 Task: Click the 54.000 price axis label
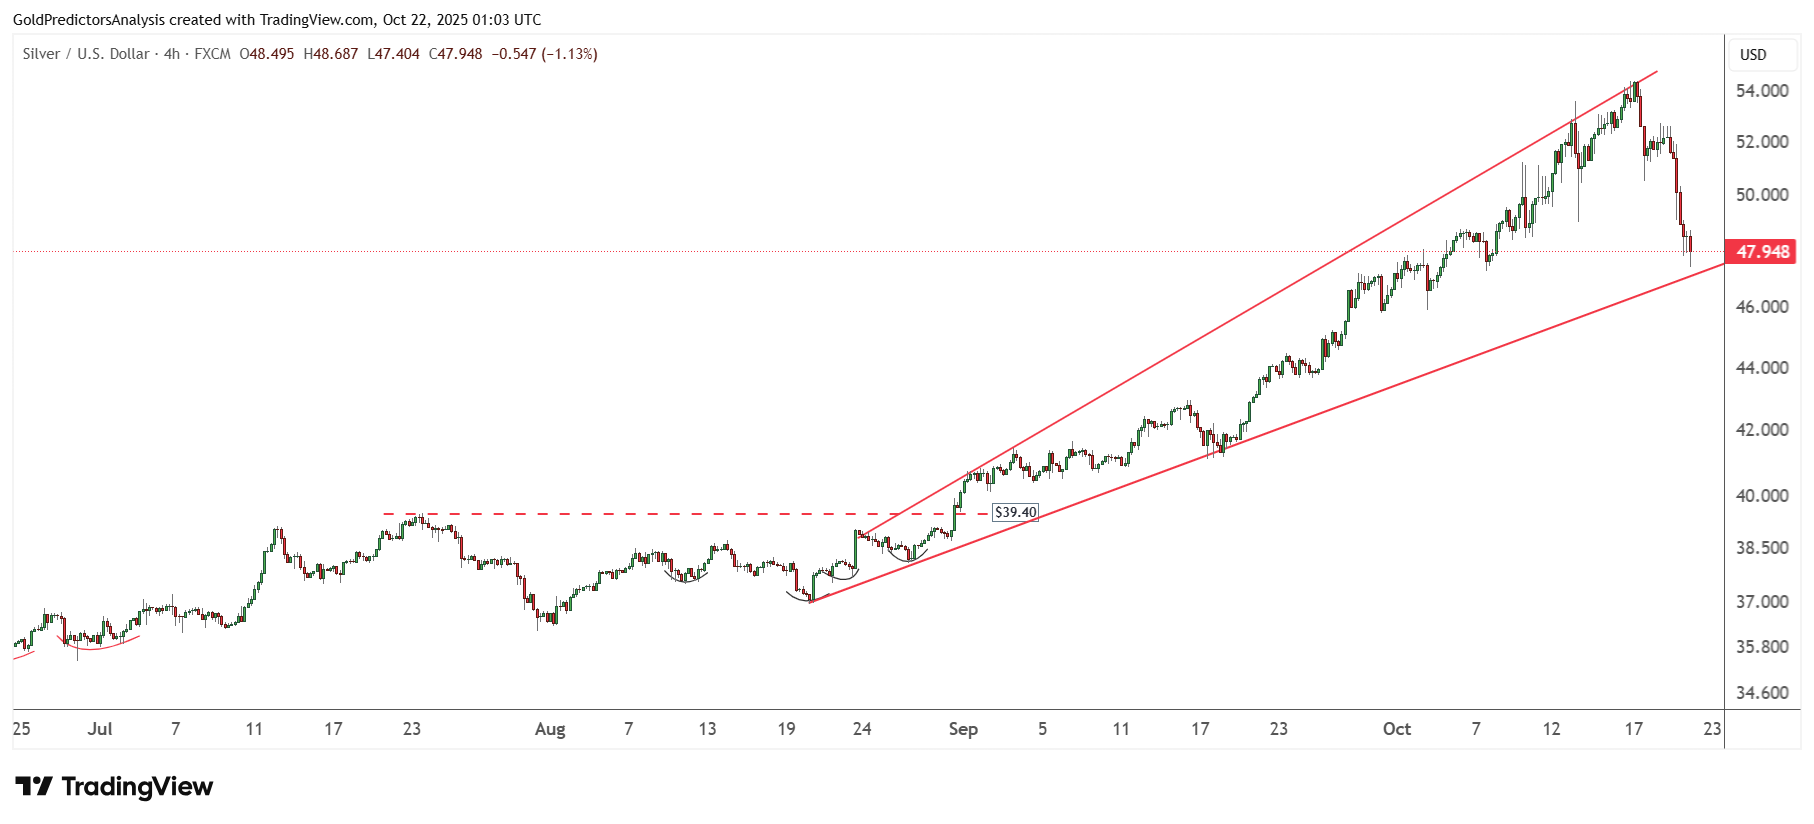click(1762, 91)
